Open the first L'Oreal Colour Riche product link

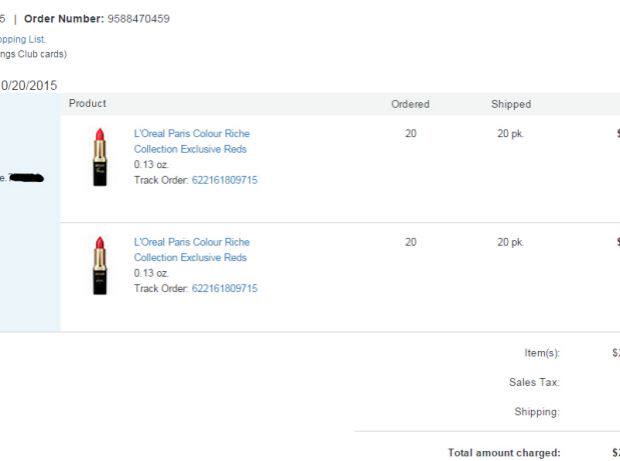(x=191, y=141)
